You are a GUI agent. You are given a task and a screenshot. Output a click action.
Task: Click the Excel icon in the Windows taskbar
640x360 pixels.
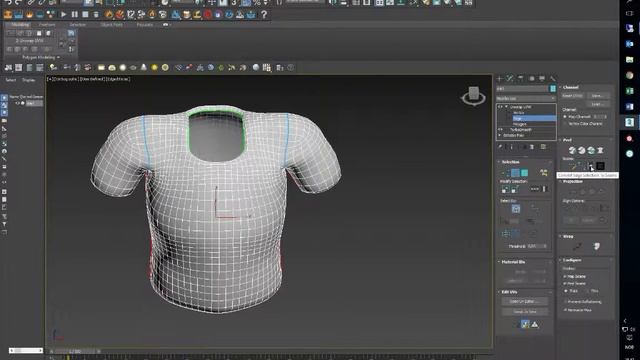pos(629,91)
